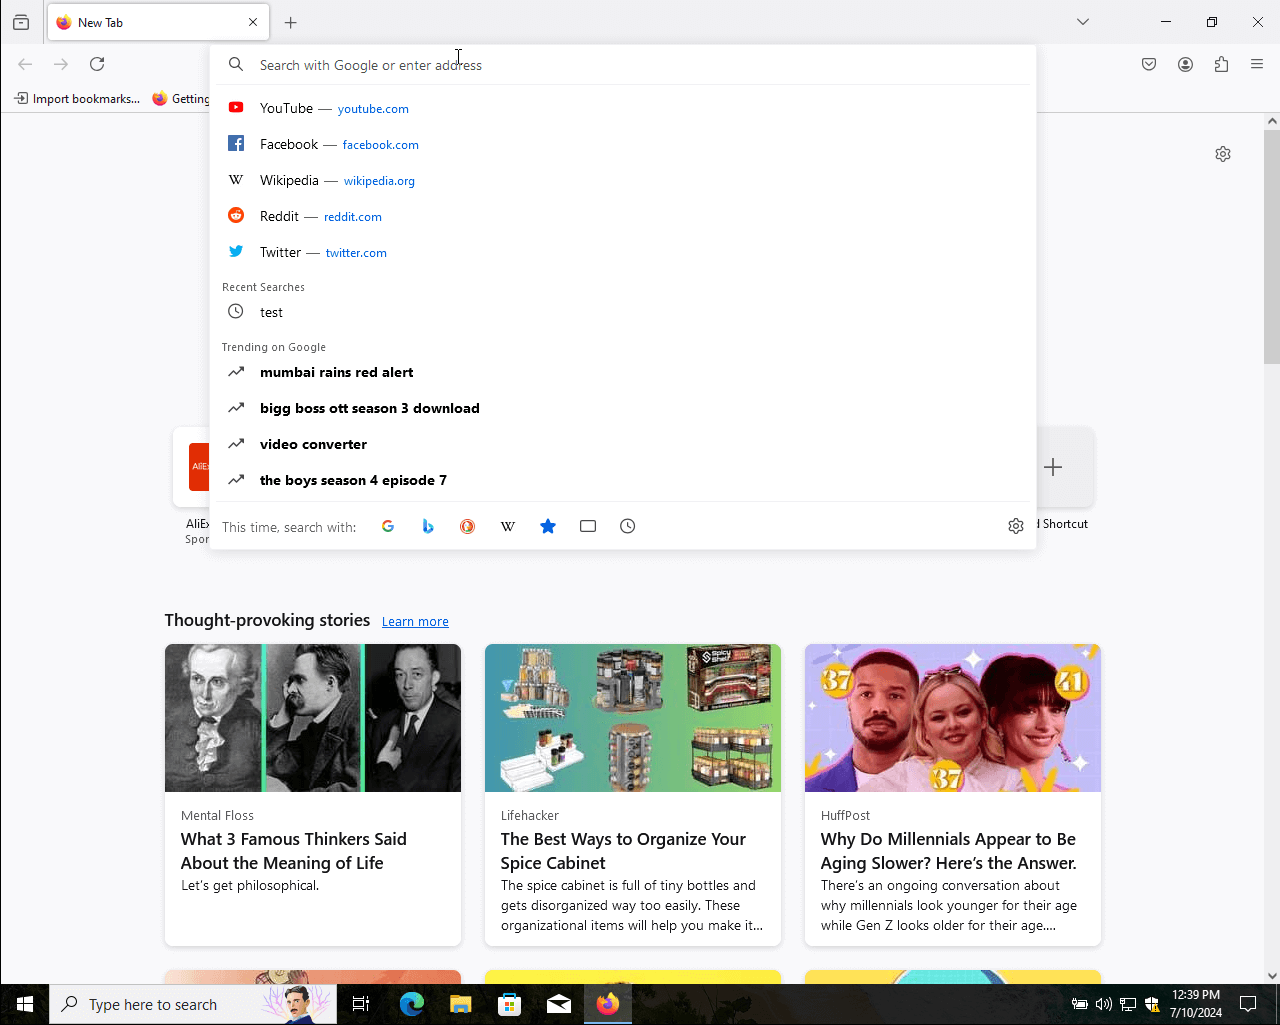The height and width of the screenshot is (1025, 1280).
Task: Go back one page
Action: 25,64
